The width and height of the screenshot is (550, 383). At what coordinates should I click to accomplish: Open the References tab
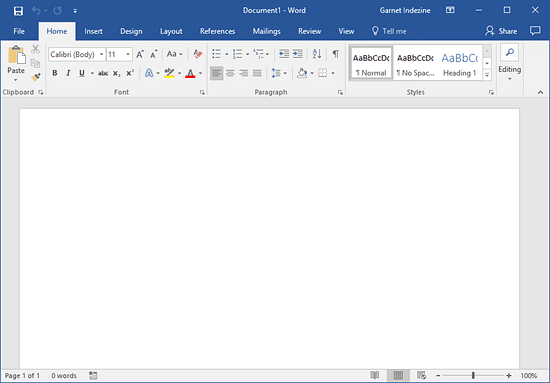(x=217, y=31)
